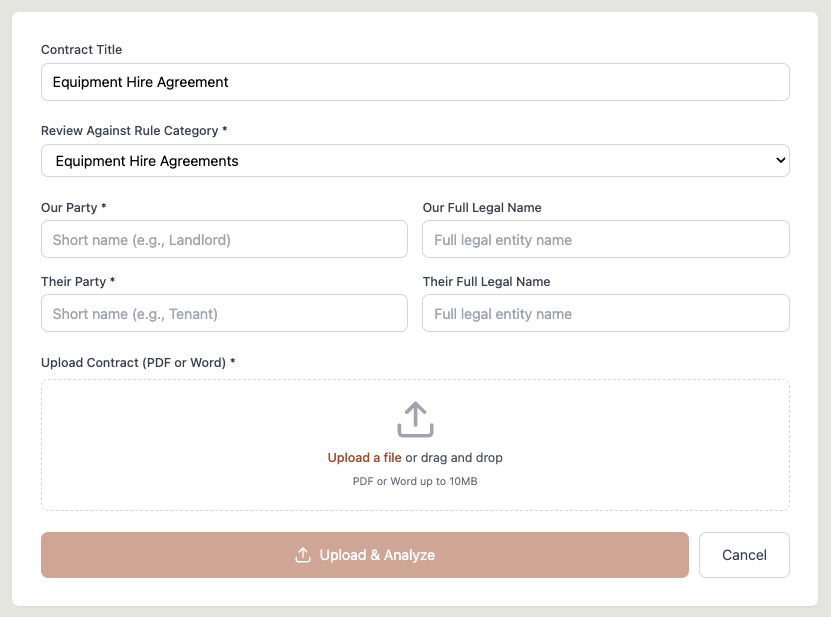This screenshot has height=617, width=831.
Task: Click the Upload a file link
Action: pos(364,457)
